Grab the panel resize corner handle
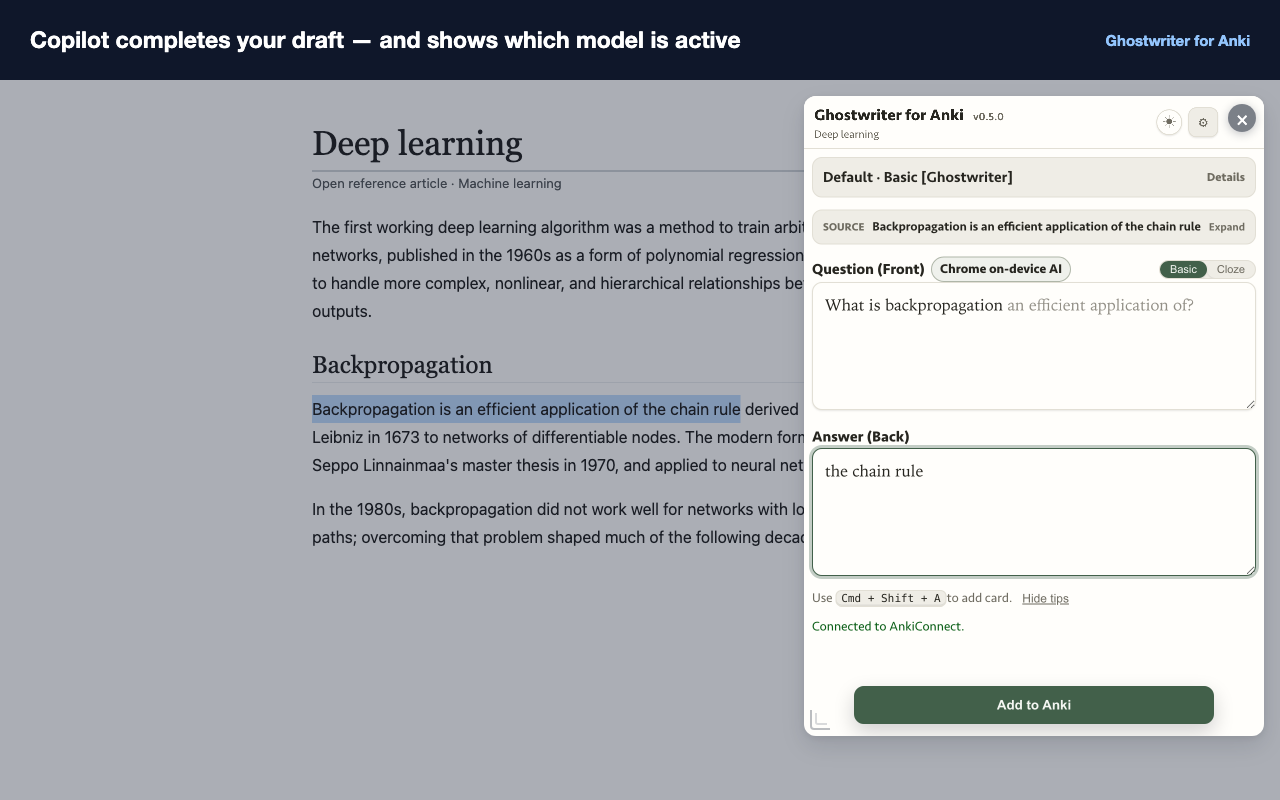Viewport: 1280px width, 800px height. pyautogui.click(x=820, y=720)
